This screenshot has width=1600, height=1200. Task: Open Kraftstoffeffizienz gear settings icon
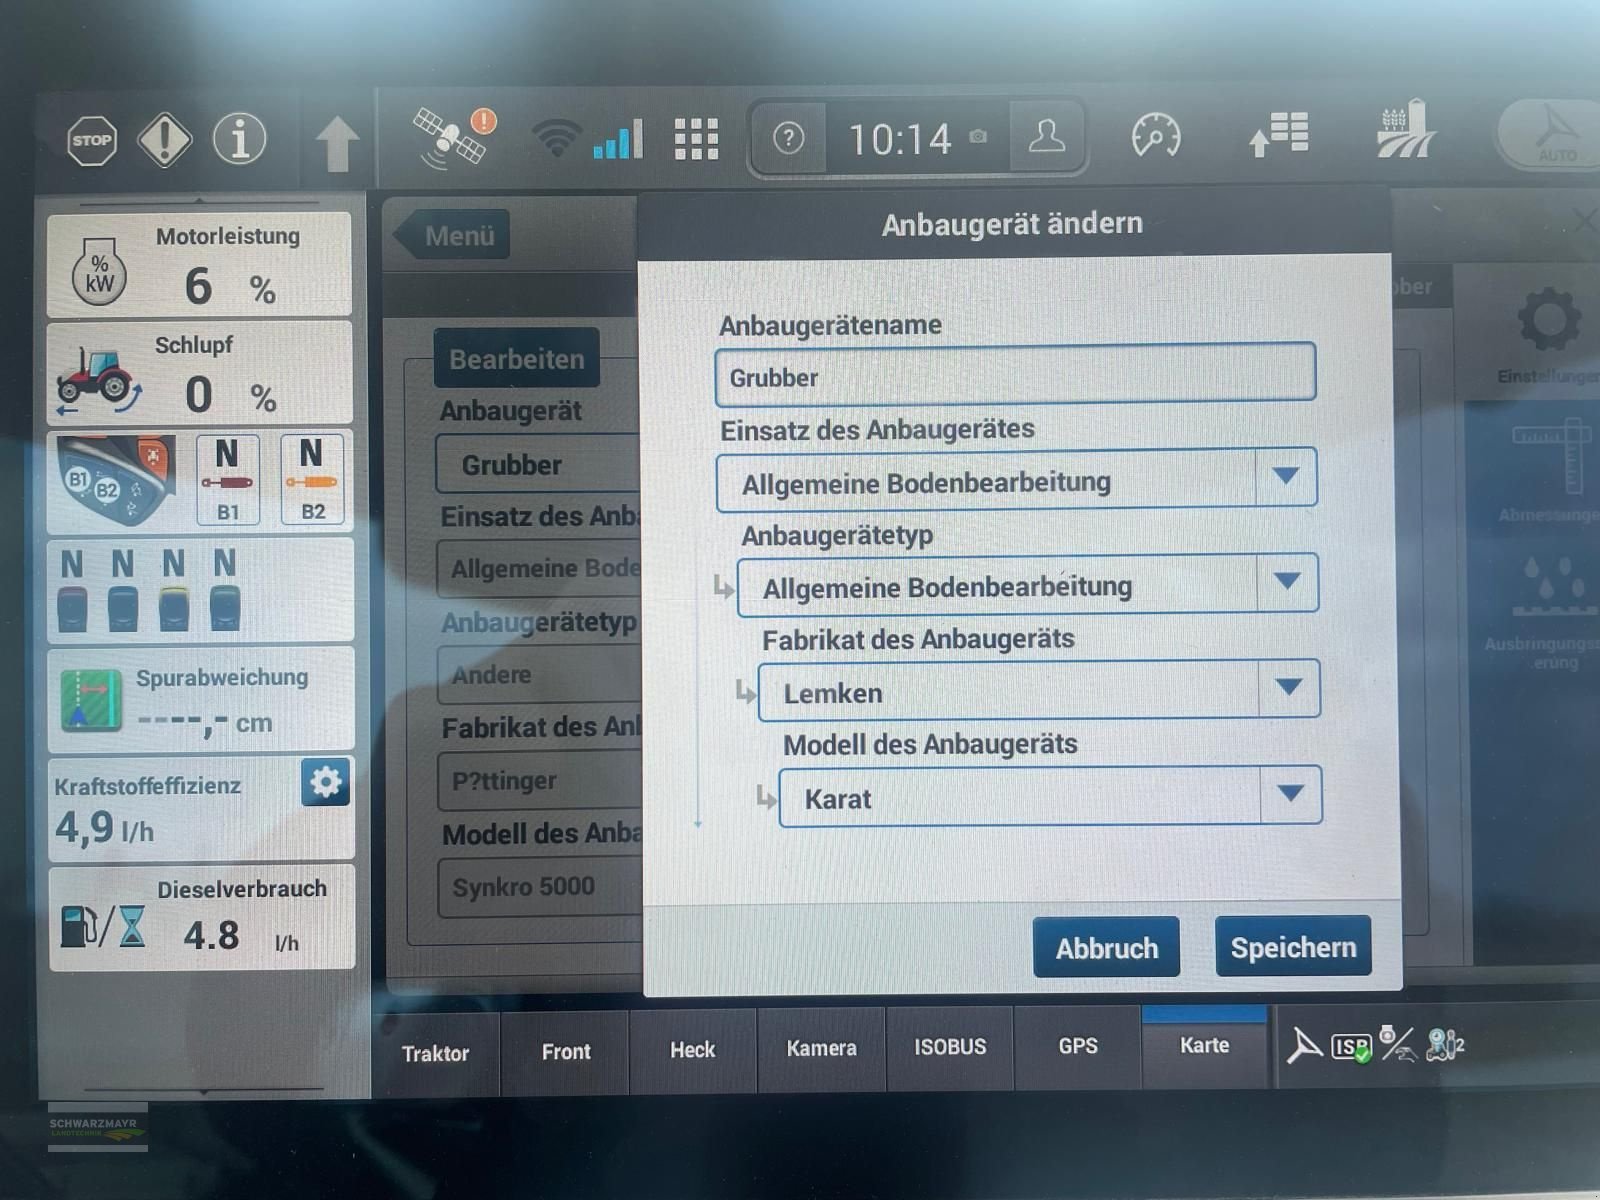point(325,781)
